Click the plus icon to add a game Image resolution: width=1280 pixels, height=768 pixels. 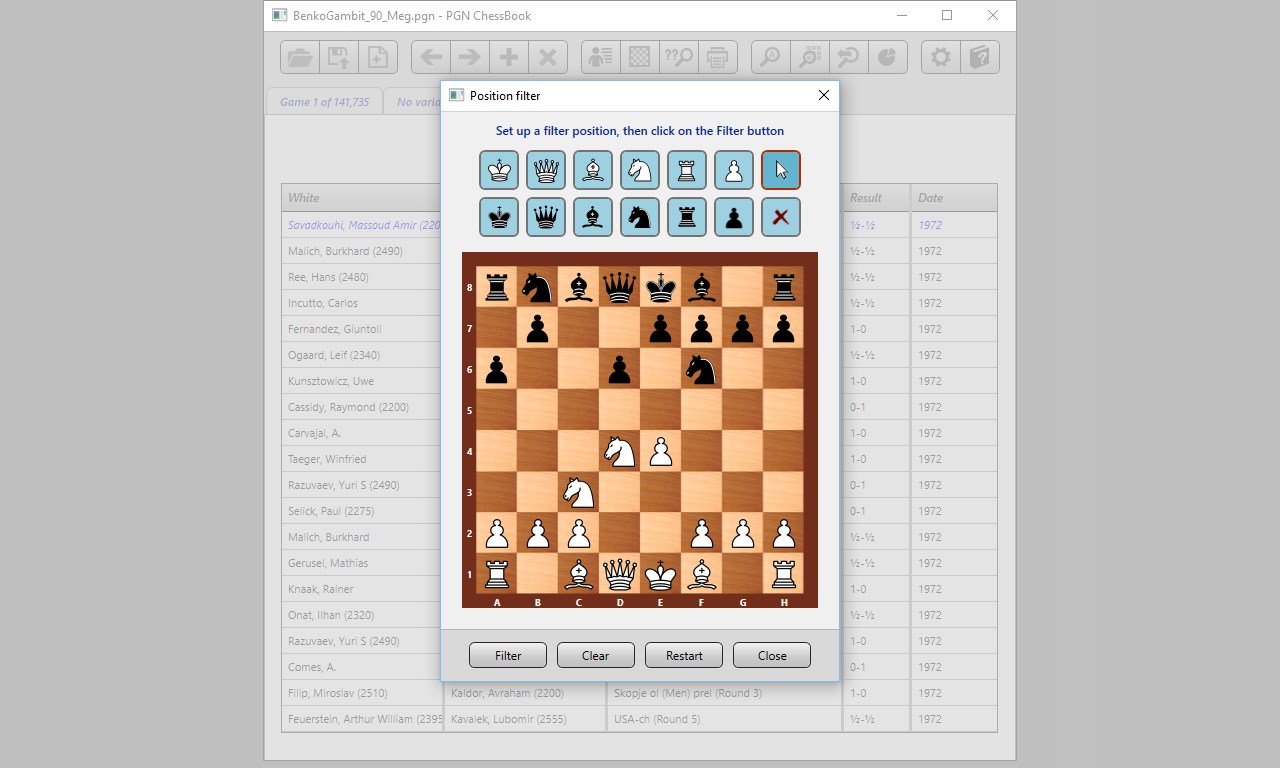click(x=509, y=57)
